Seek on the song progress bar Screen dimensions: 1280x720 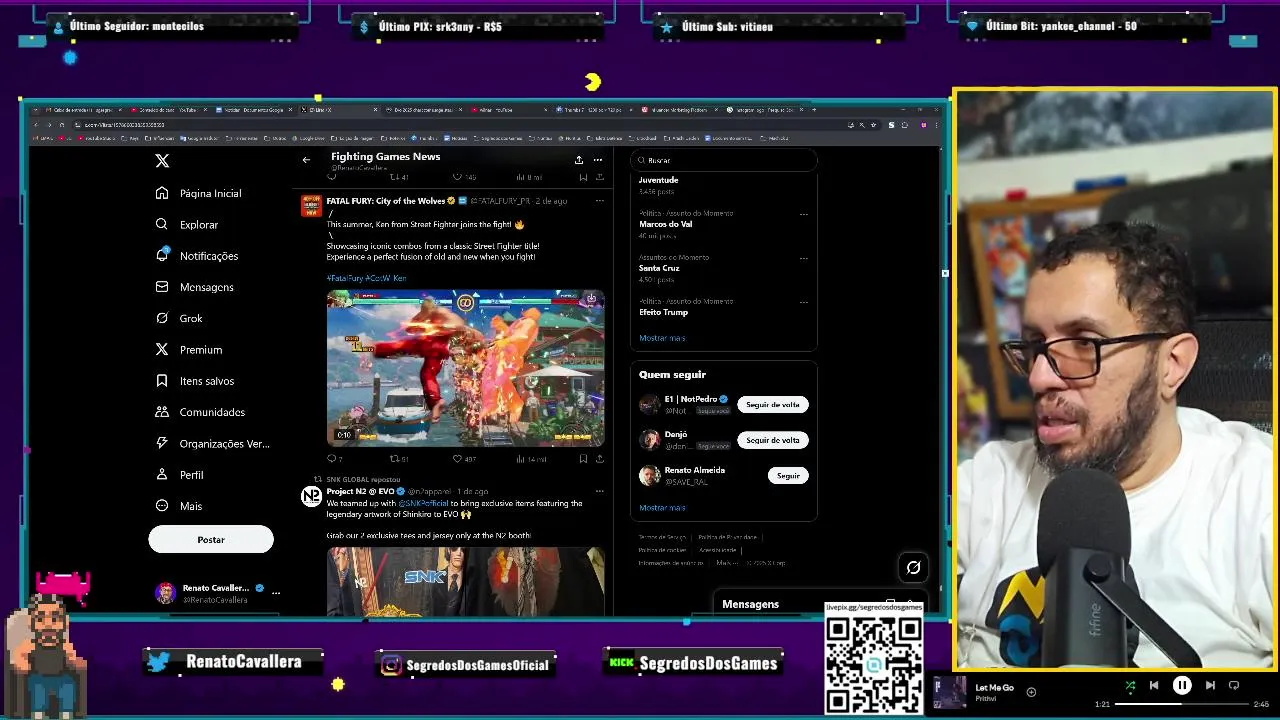[x=1182, y=704]
